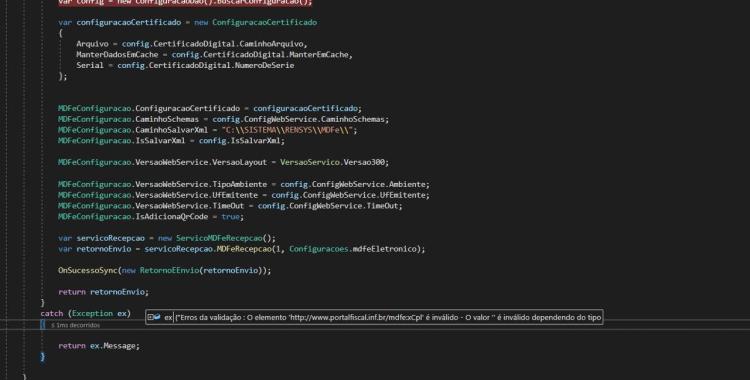
Task: Select the 'ex' variable name in the datatip
Action: pyautogui.click(x=168, y=317)
